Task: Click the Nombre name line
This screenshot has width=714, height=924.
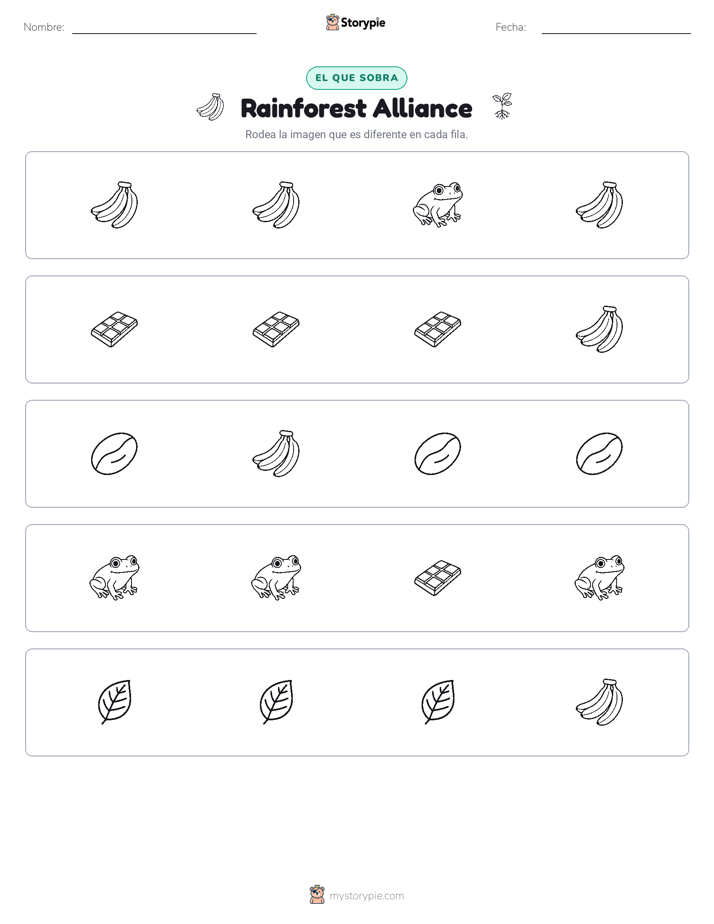Action: coord(164,29)
